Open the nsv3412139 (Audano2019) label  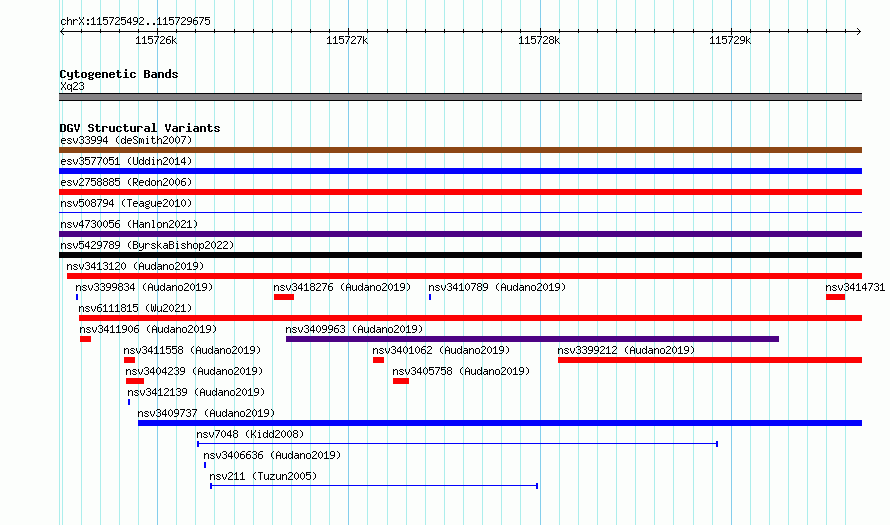(x=196, y=392)
